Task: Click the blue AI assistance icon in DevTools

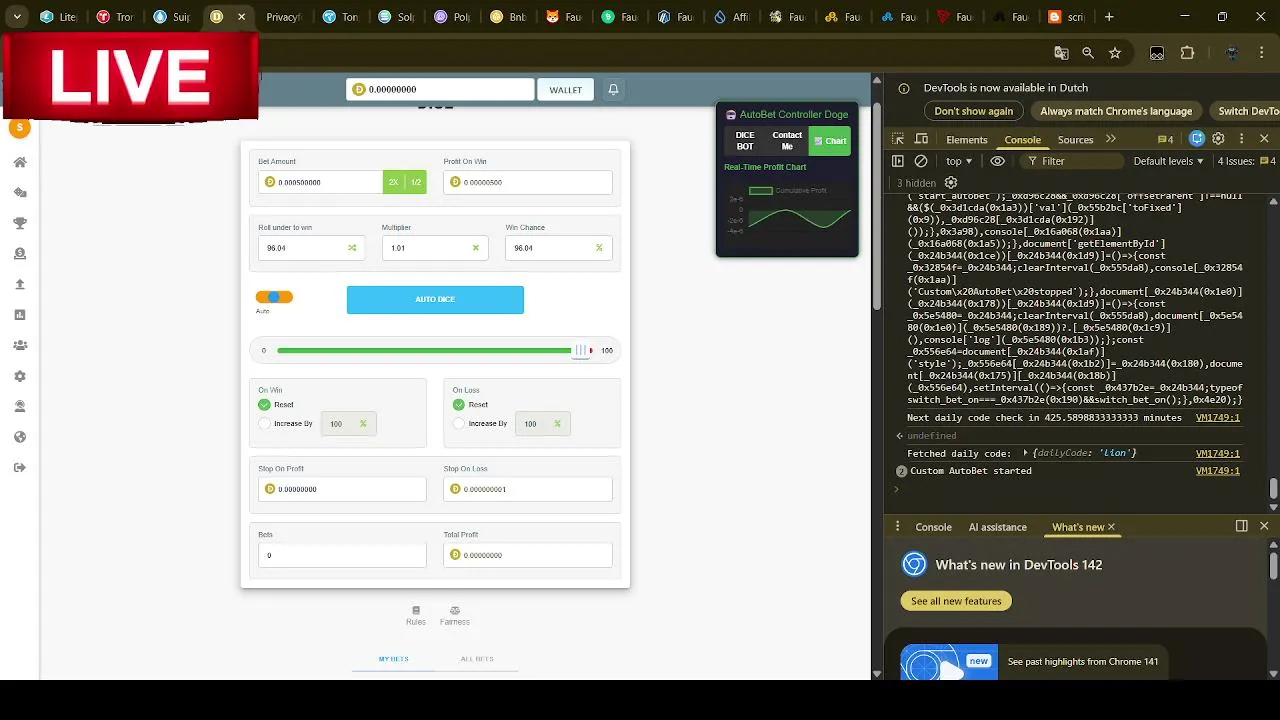Action: tap(1197, 139)
